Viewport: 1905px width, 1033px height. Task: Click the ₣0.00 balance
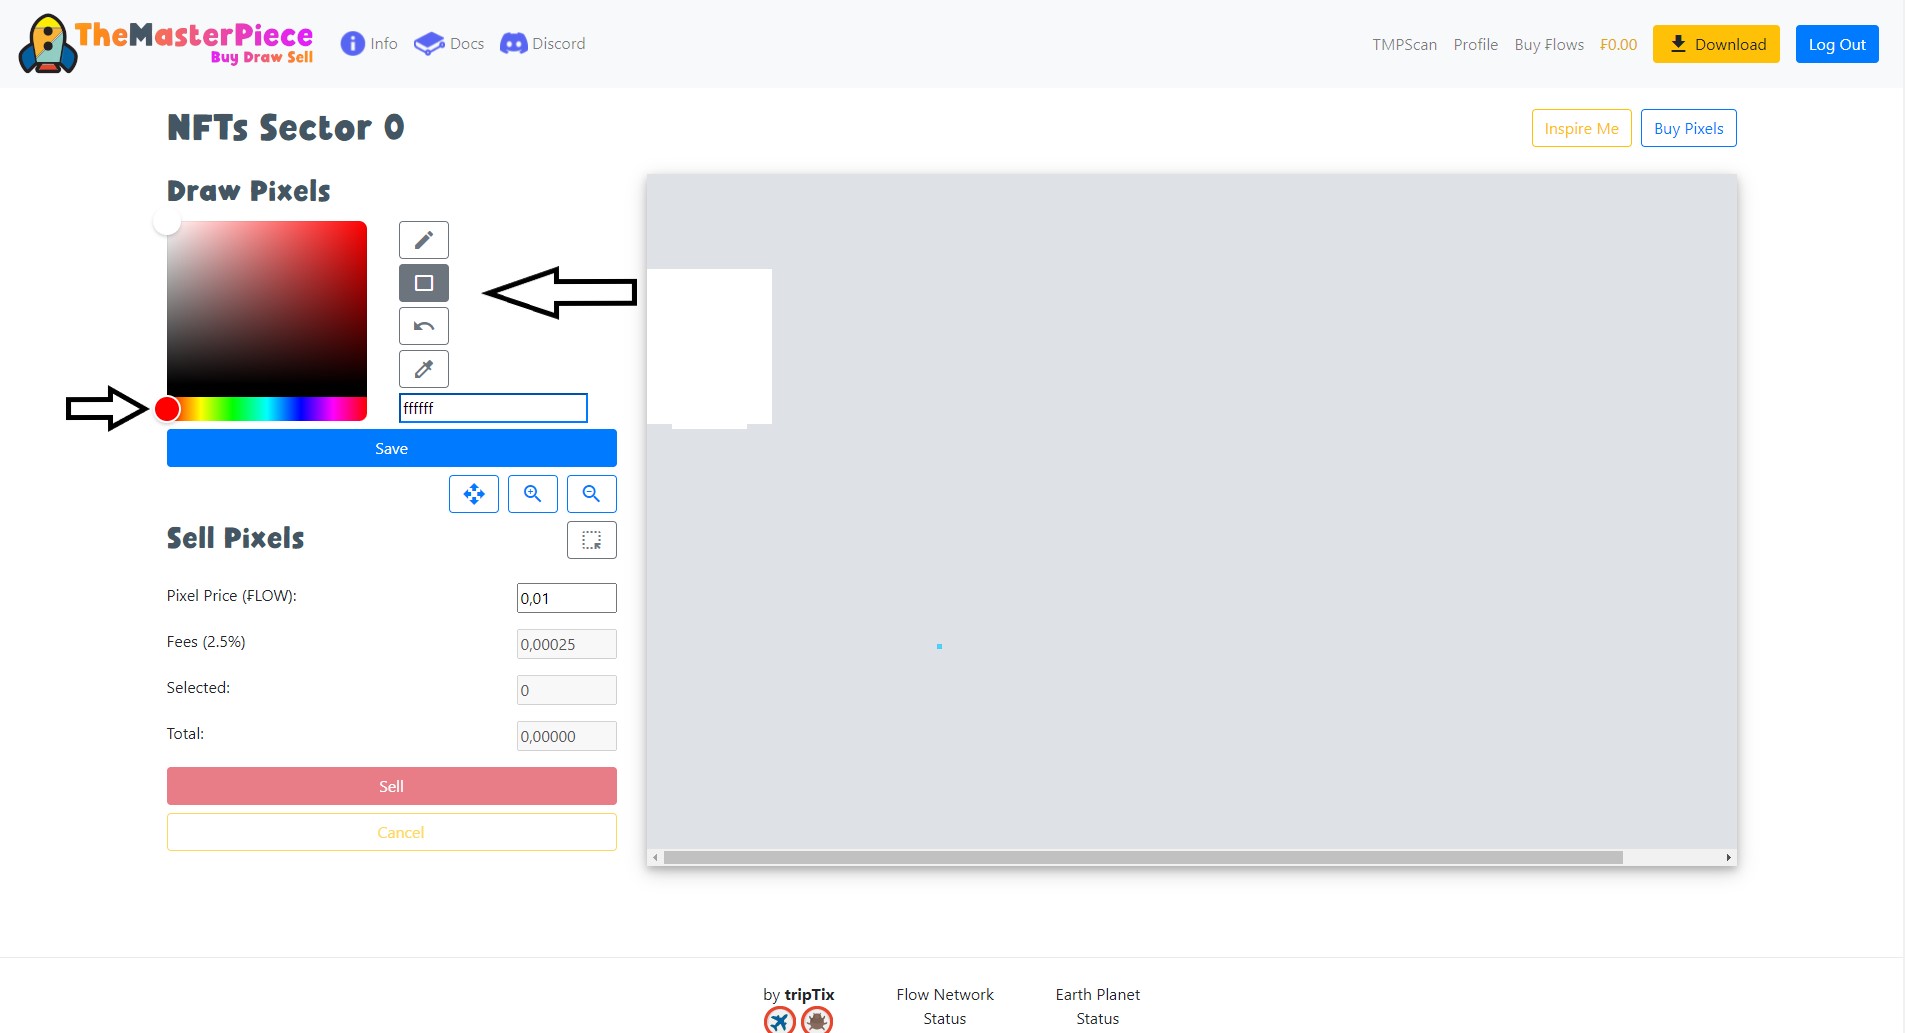coord(1618,45)
